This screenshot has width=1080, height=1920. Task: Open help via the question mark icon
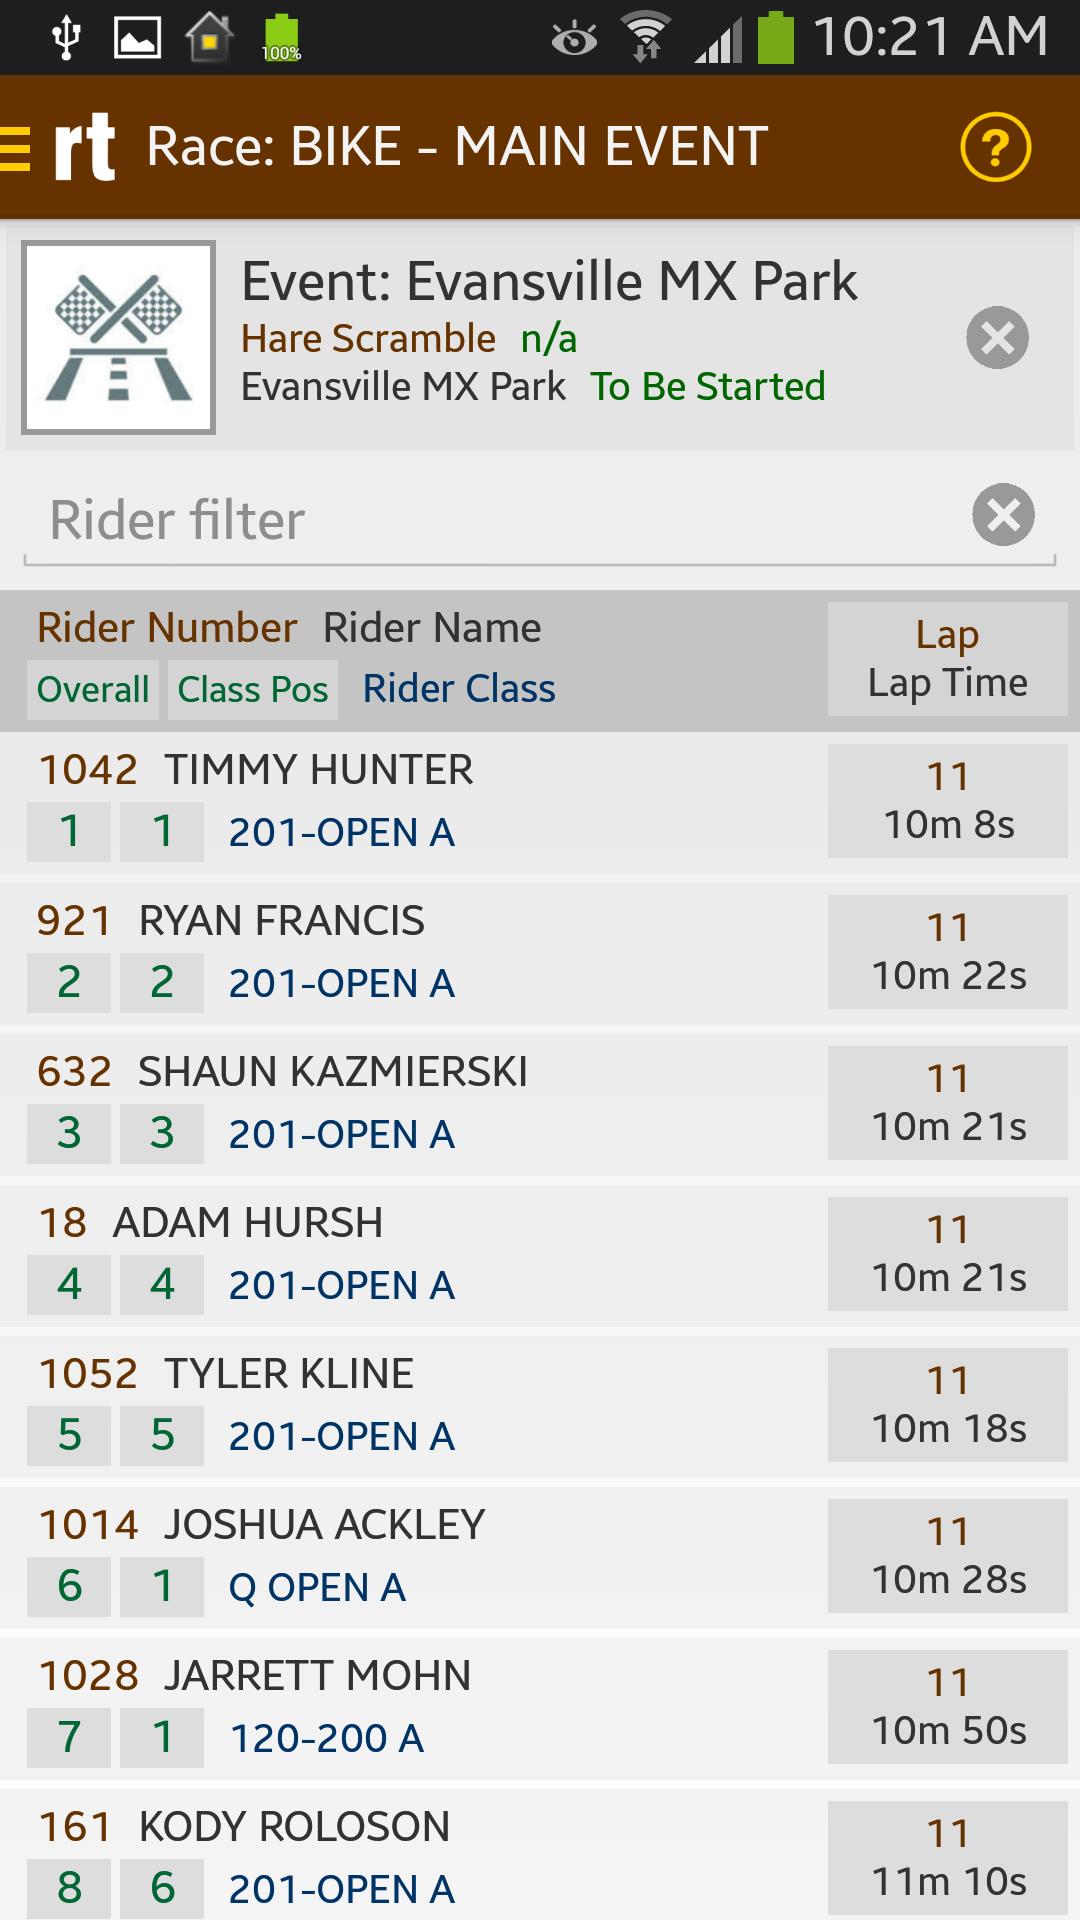coord(997,146)
